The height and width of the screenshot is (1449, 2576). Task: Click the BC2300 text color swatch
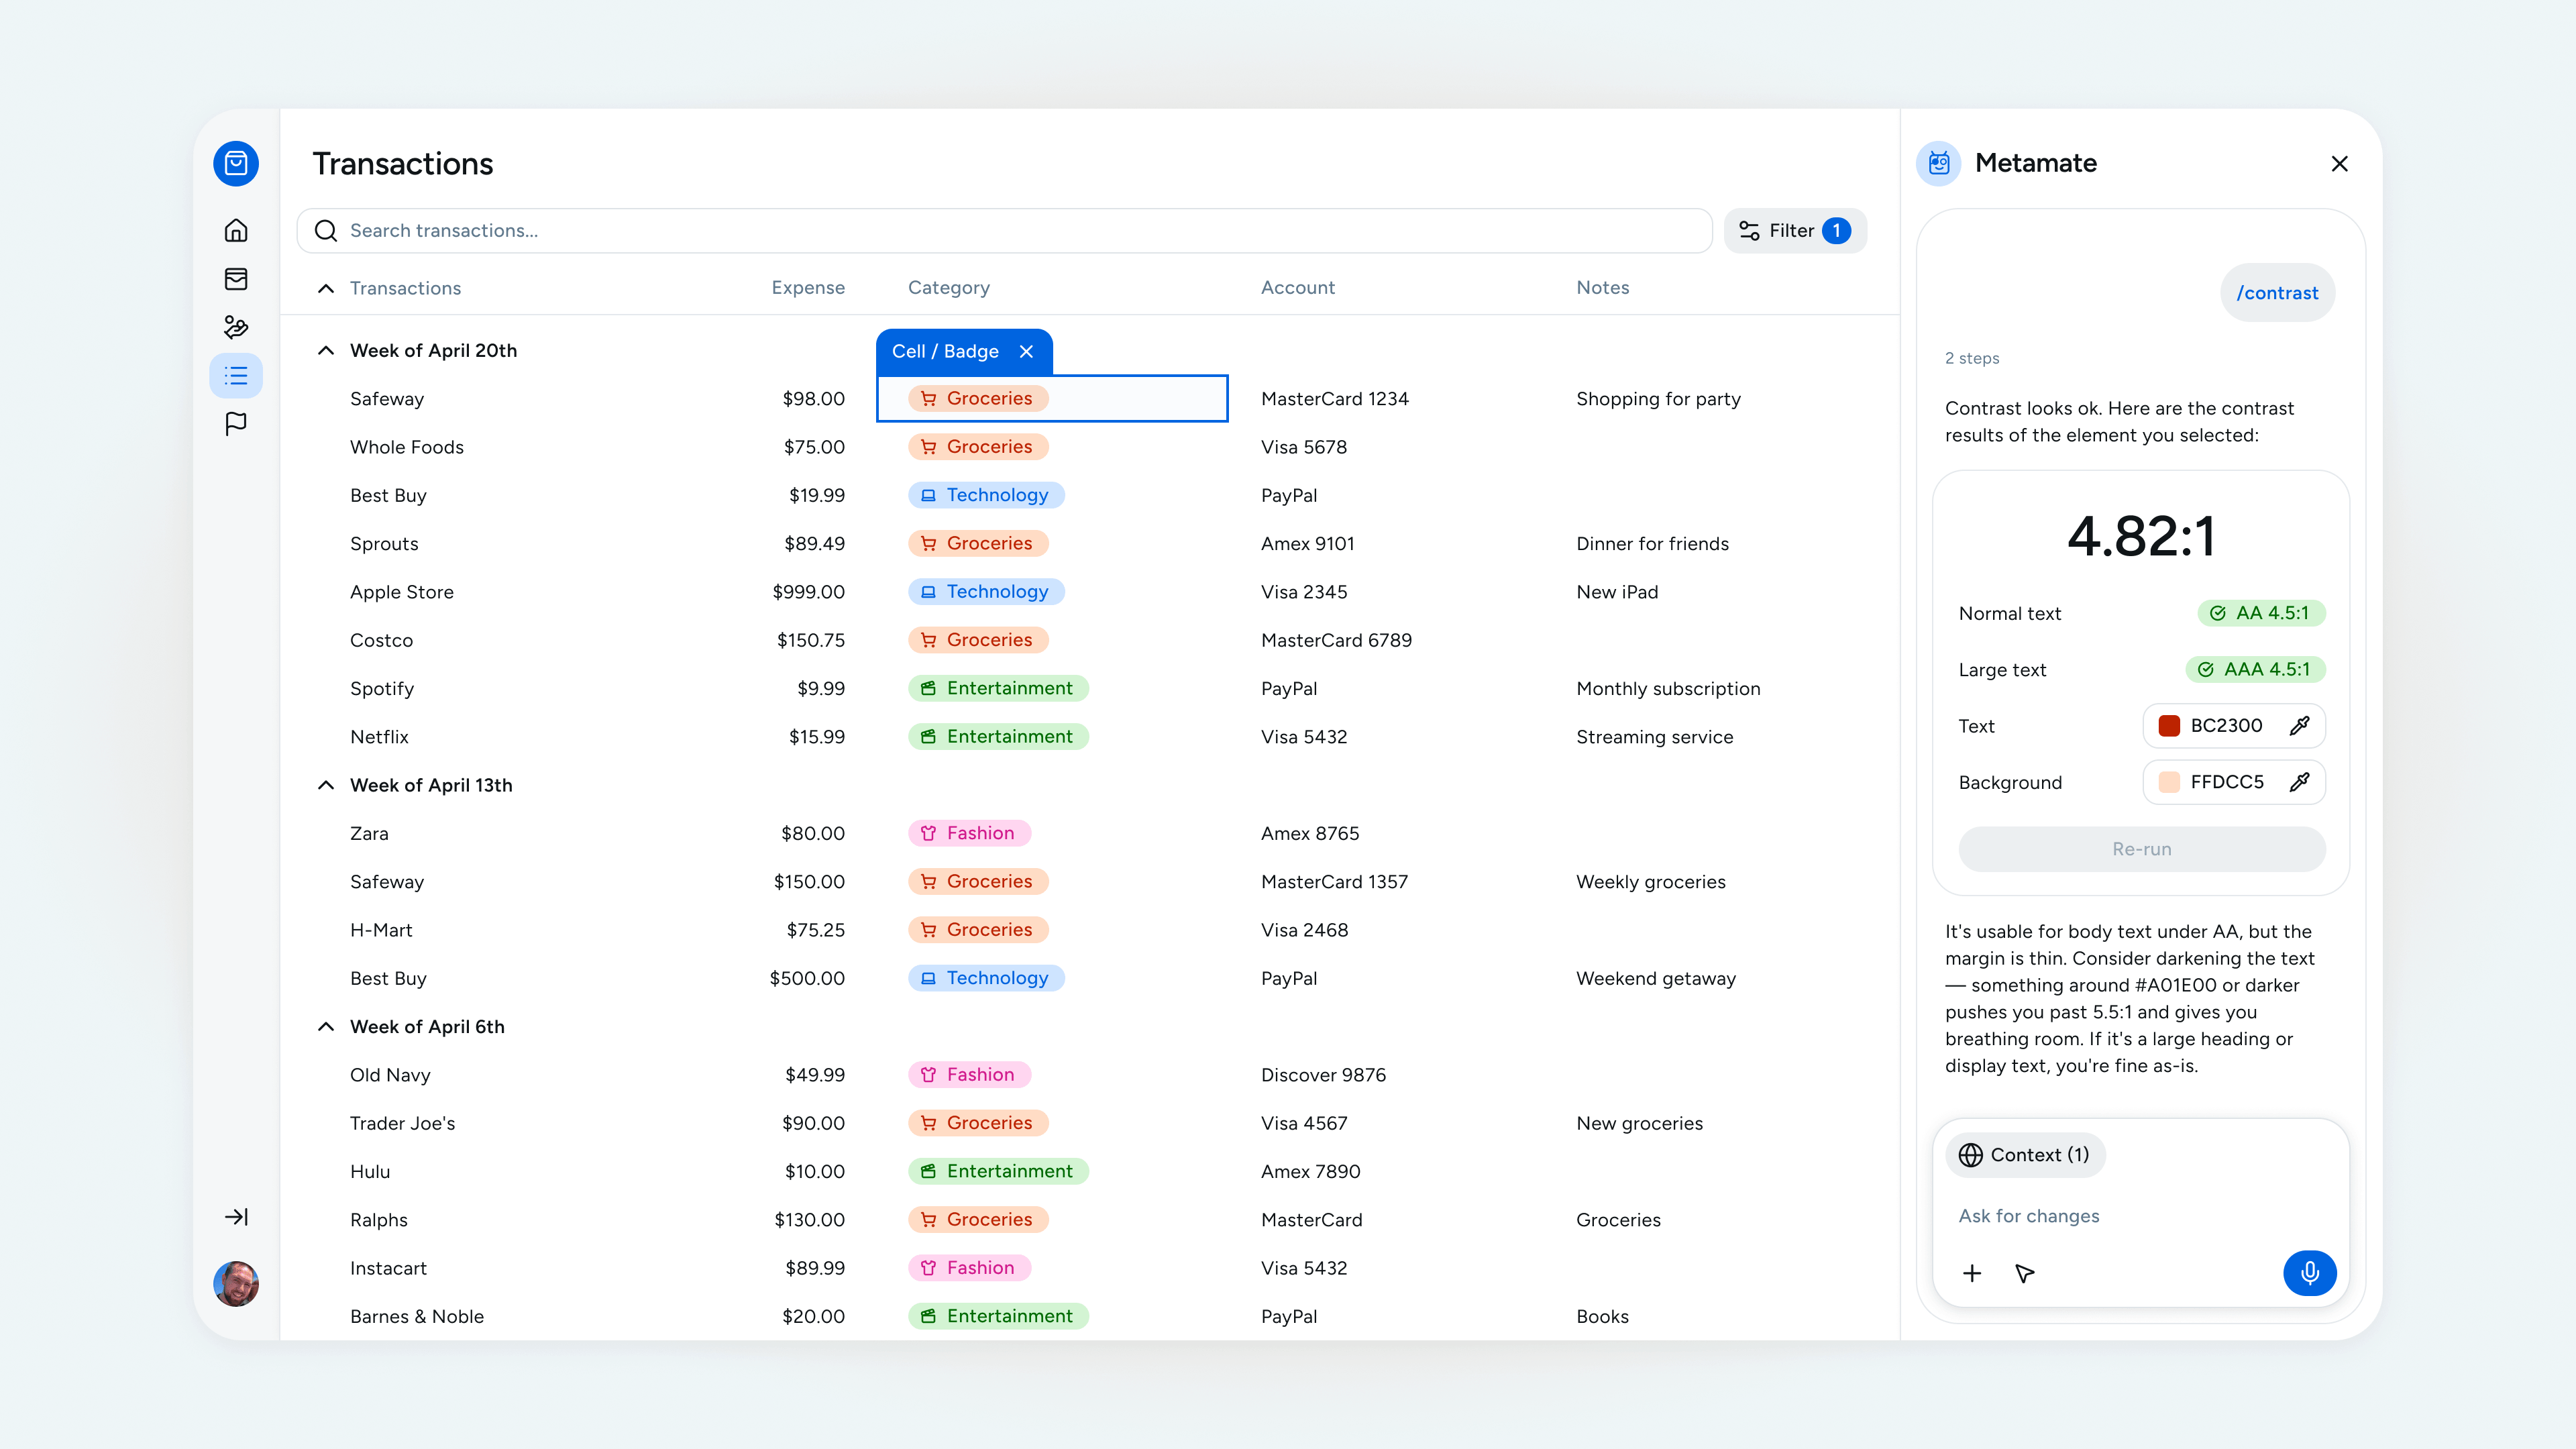point(2169,726)
